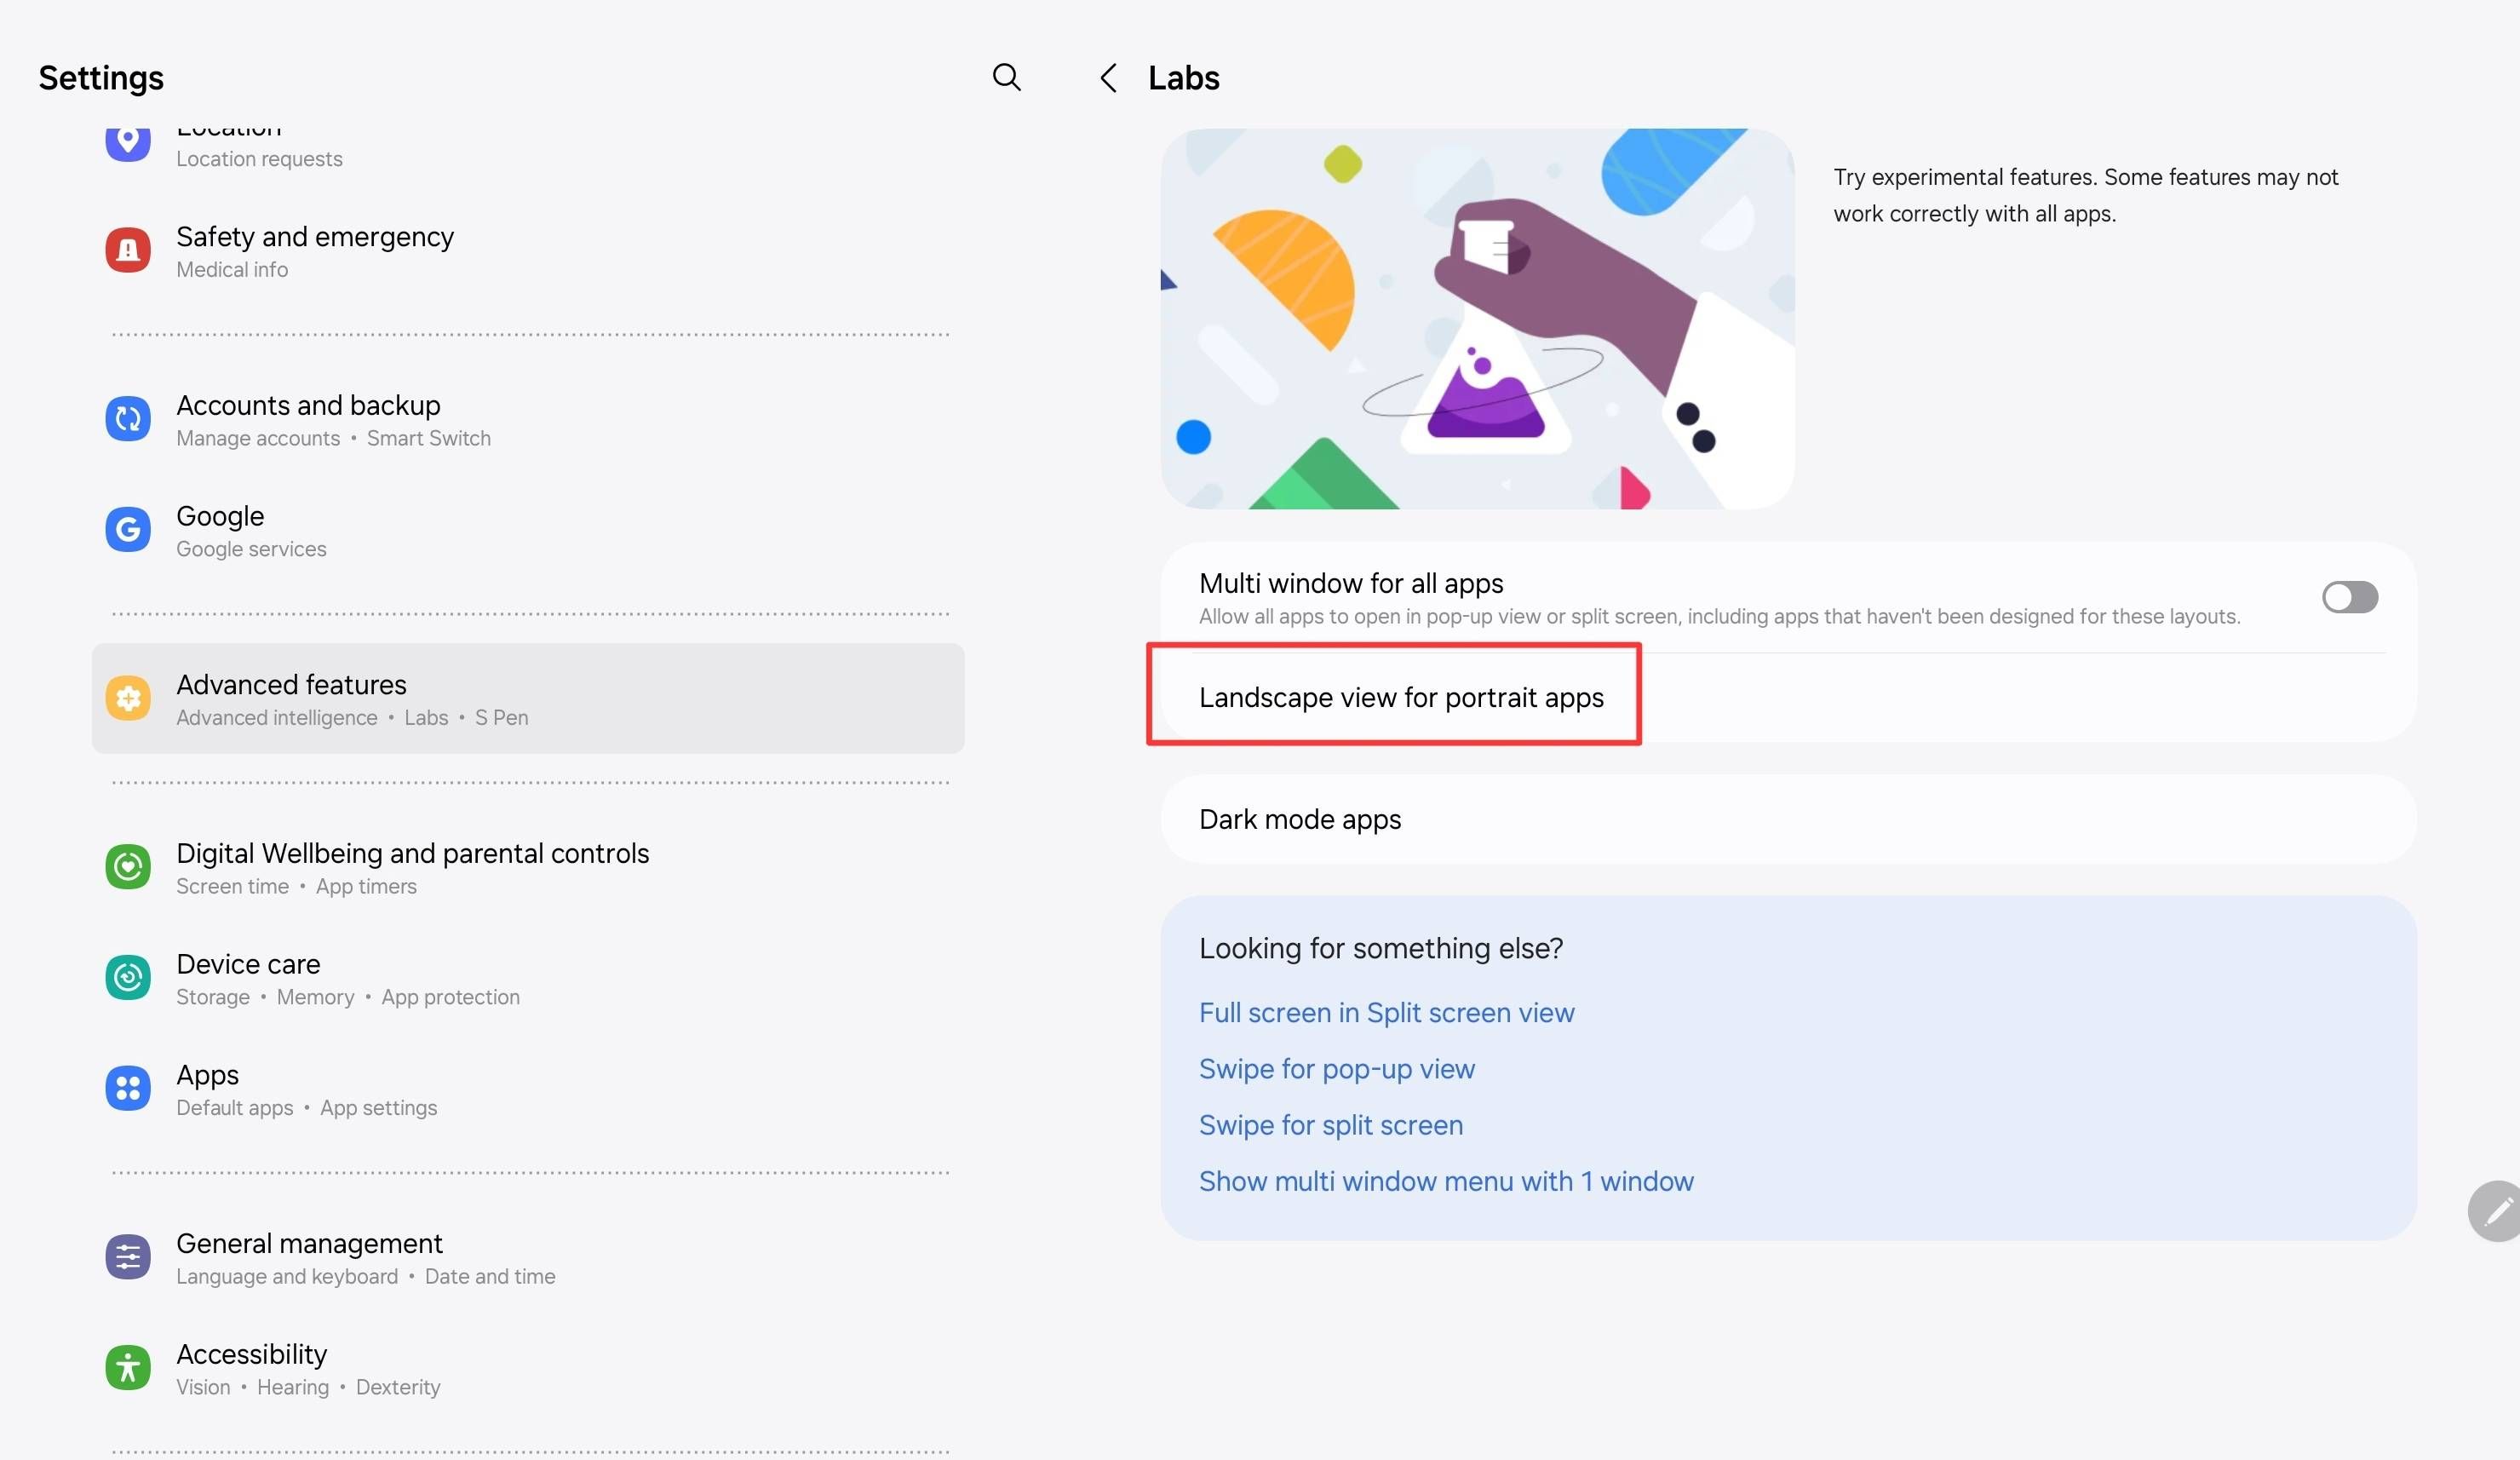Click the Device care icon
2520x1460 pixels.
tap(127, 977)
